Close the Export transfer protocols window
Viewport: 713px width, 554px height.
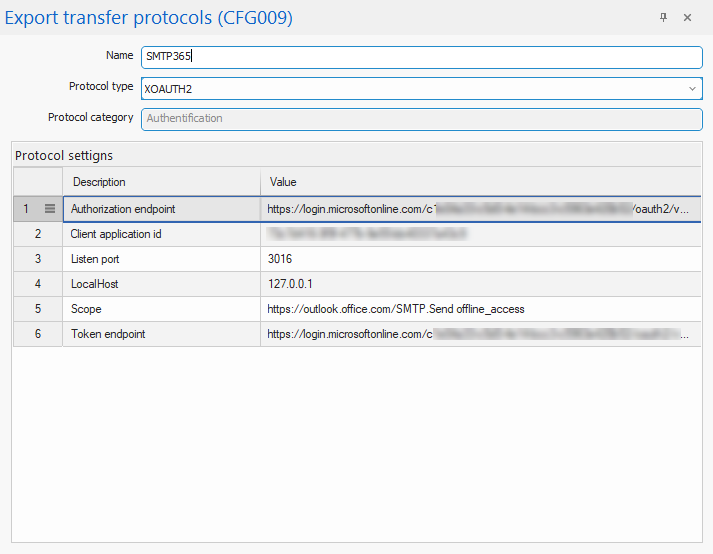[687, 18]
